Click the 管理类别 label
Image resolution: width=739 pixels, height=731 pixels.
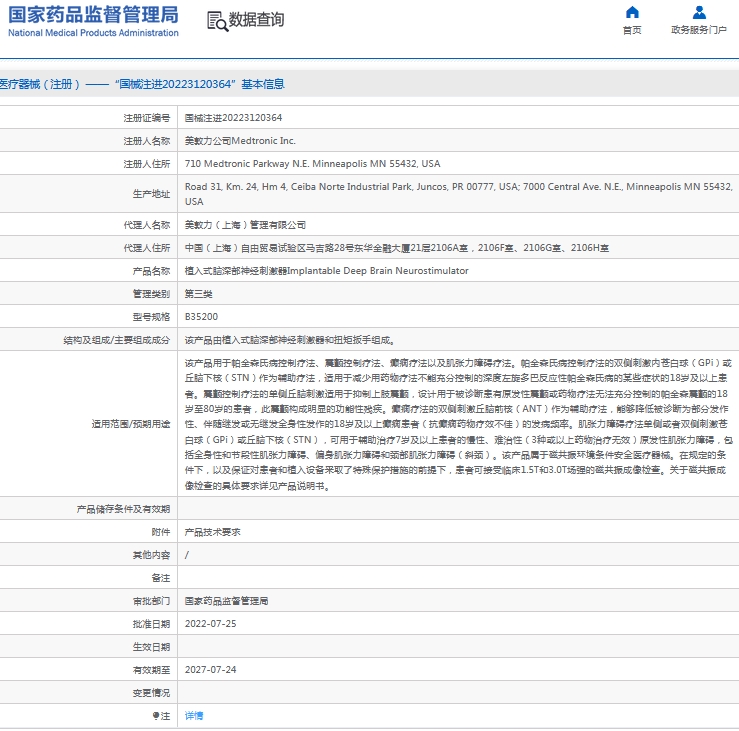151,294
